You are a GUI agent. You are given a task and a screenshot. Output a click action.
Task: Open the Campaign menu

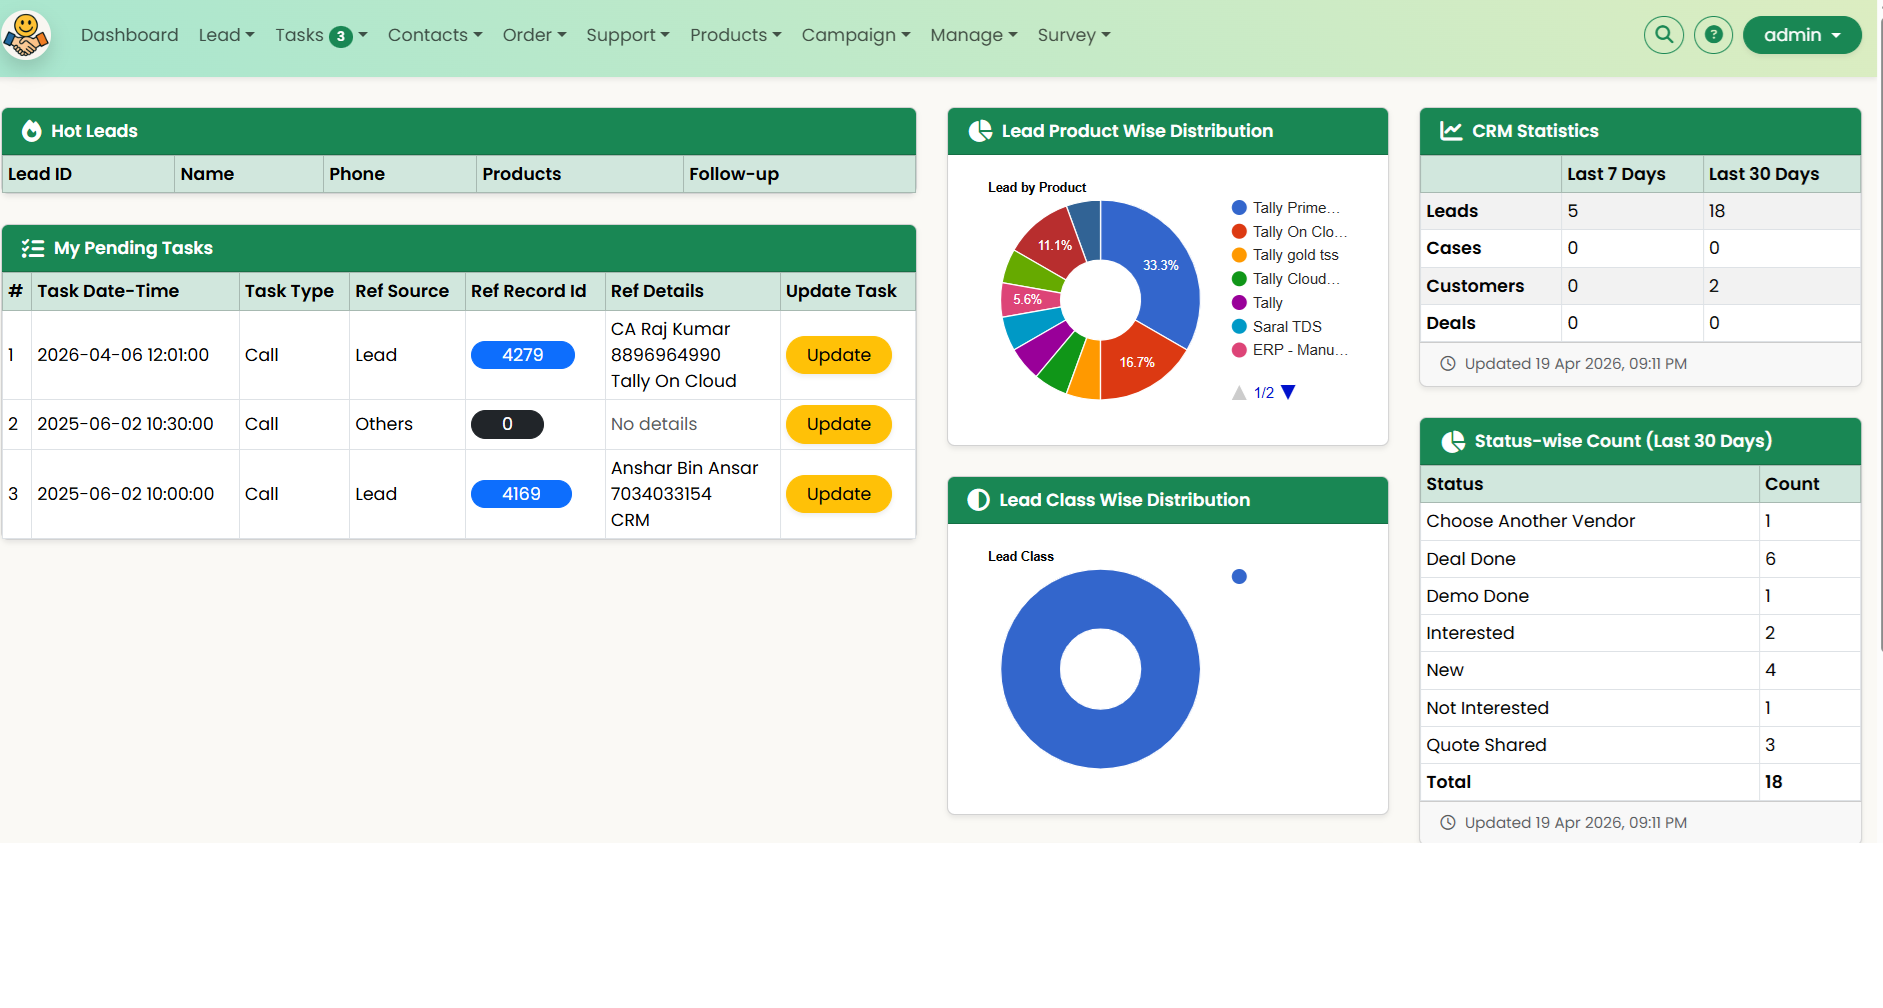(855, 34)
